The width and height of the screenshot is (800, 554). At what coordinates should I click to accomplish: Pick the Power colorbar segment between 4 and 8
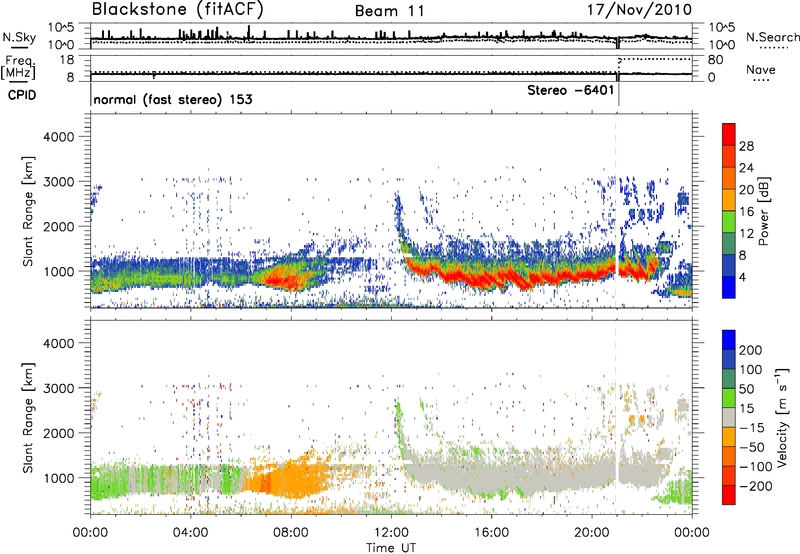(x=729, y=266)
